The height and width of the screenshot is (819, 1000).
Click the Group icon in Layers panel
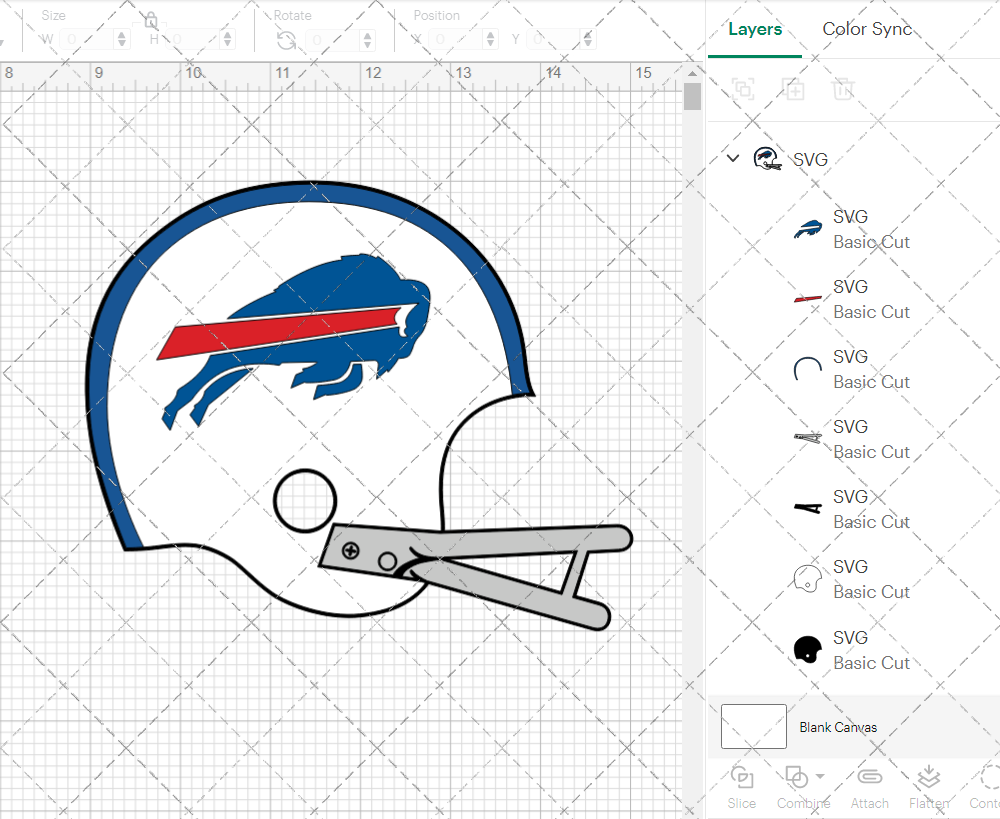(743, 89)
